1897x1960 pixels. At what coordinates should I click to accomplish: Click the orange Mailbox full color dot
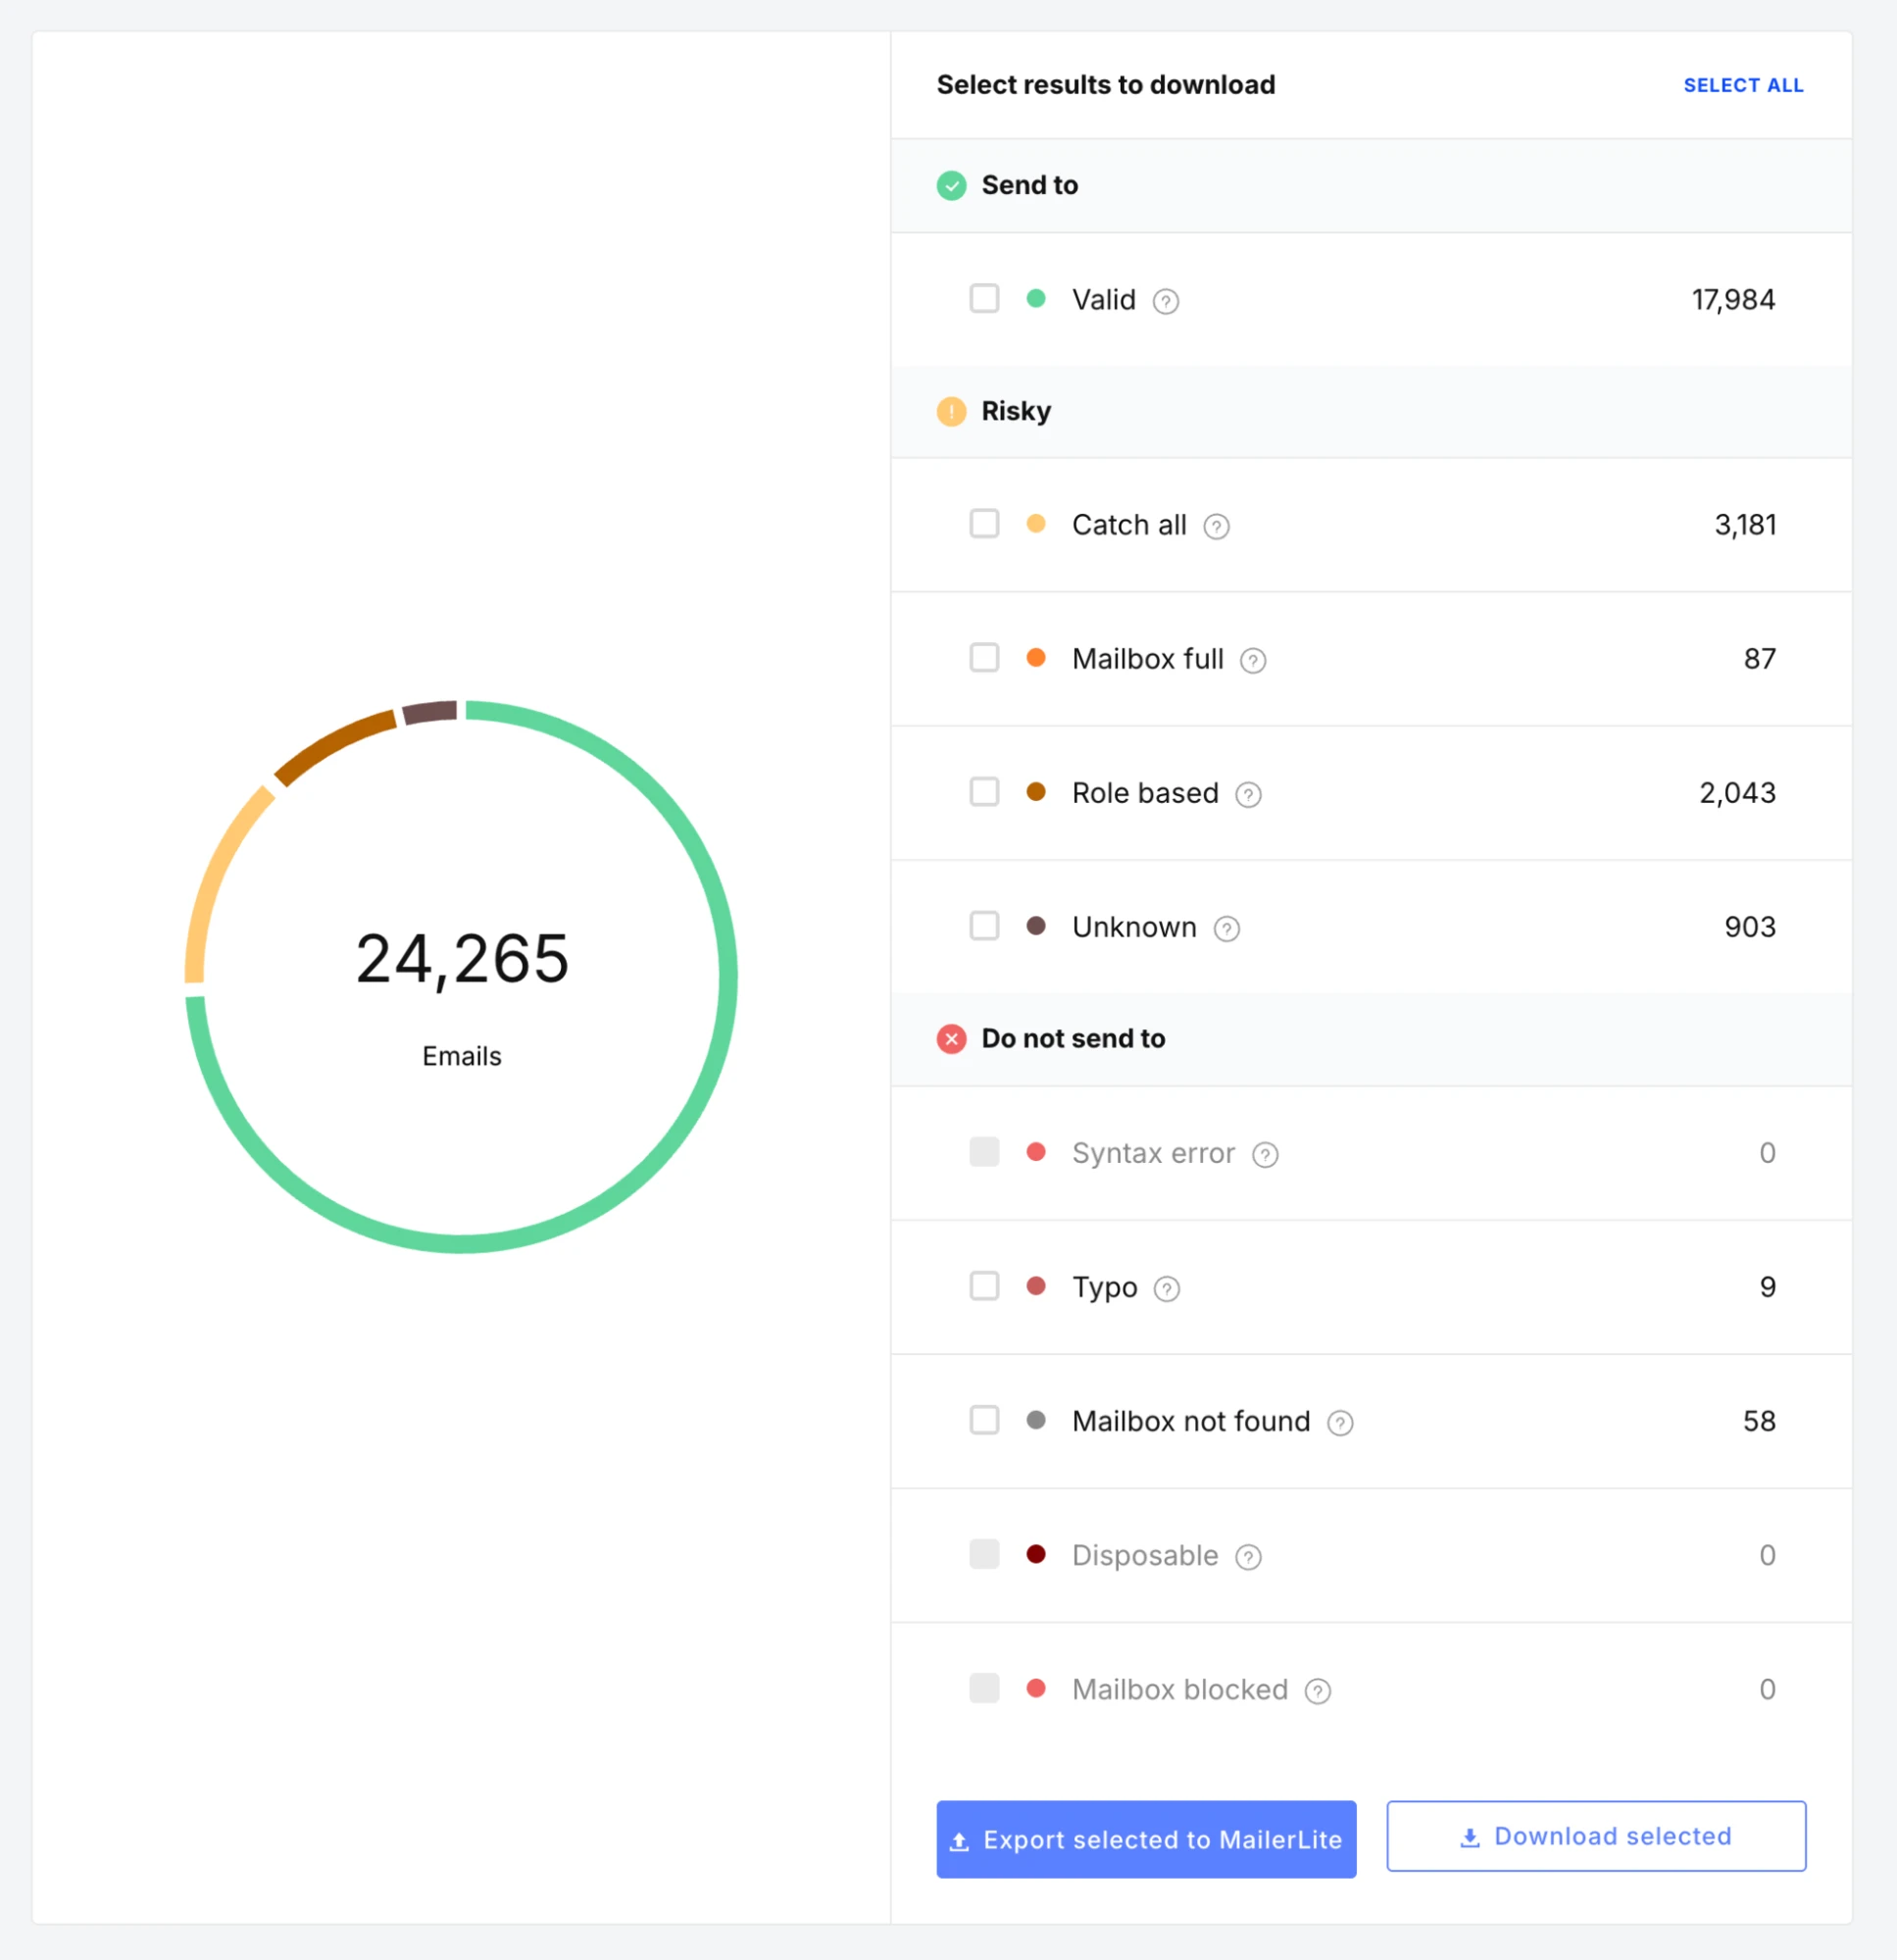click(1036, 657)
